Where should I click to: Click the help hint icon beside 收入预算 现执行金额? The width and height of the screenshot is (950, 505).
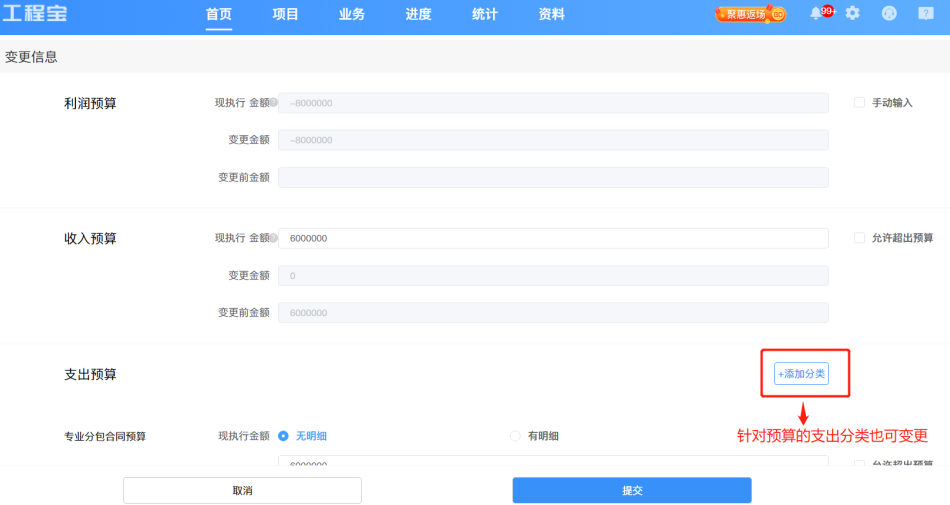pyautogui.click(x=274, y=238)
